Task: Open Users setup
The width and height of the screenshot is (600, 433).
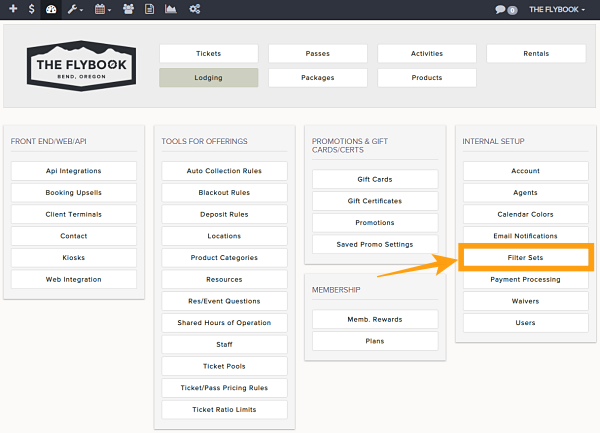Action: (x=526, y=323)
